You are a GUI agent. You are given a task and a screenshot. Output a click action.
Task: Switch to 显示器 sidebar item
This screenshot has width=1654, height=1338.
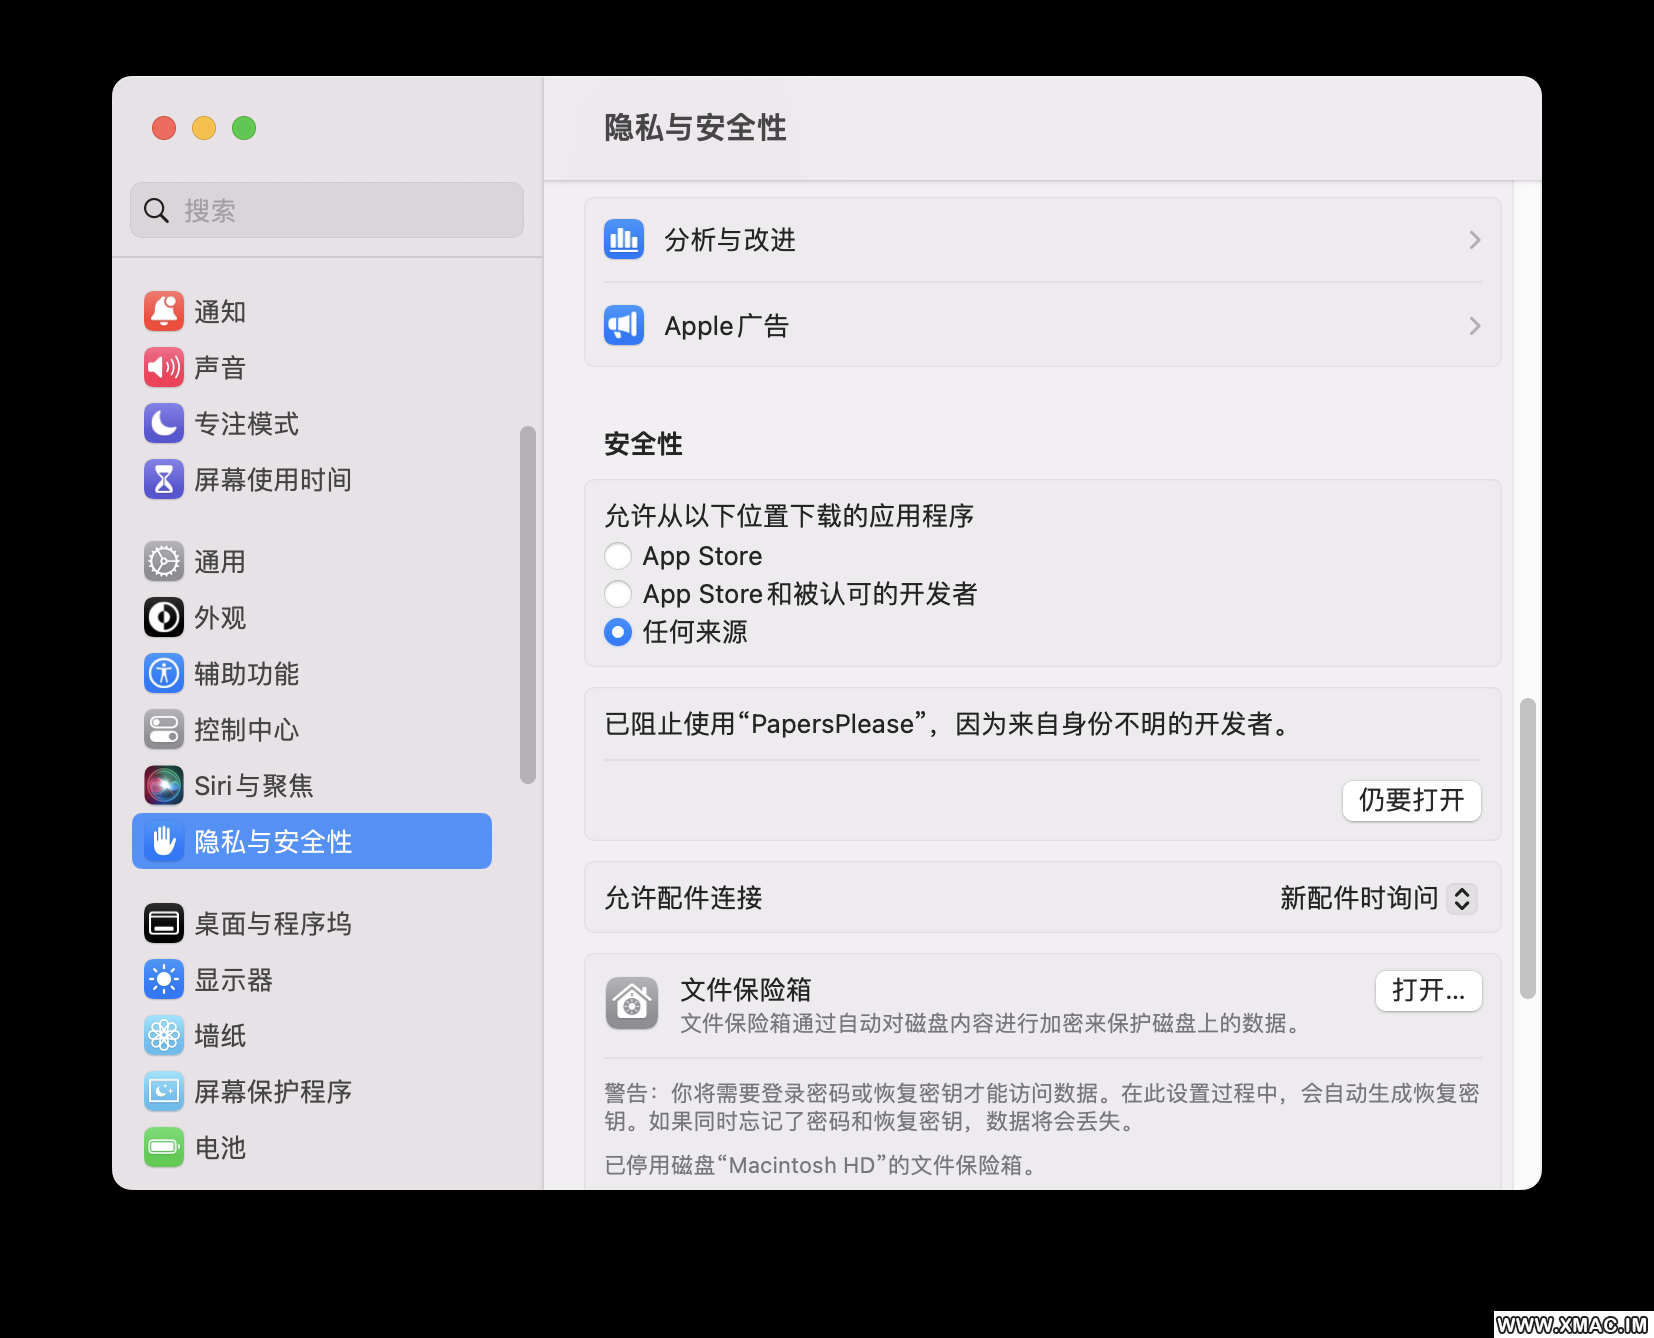pos(312,979)
